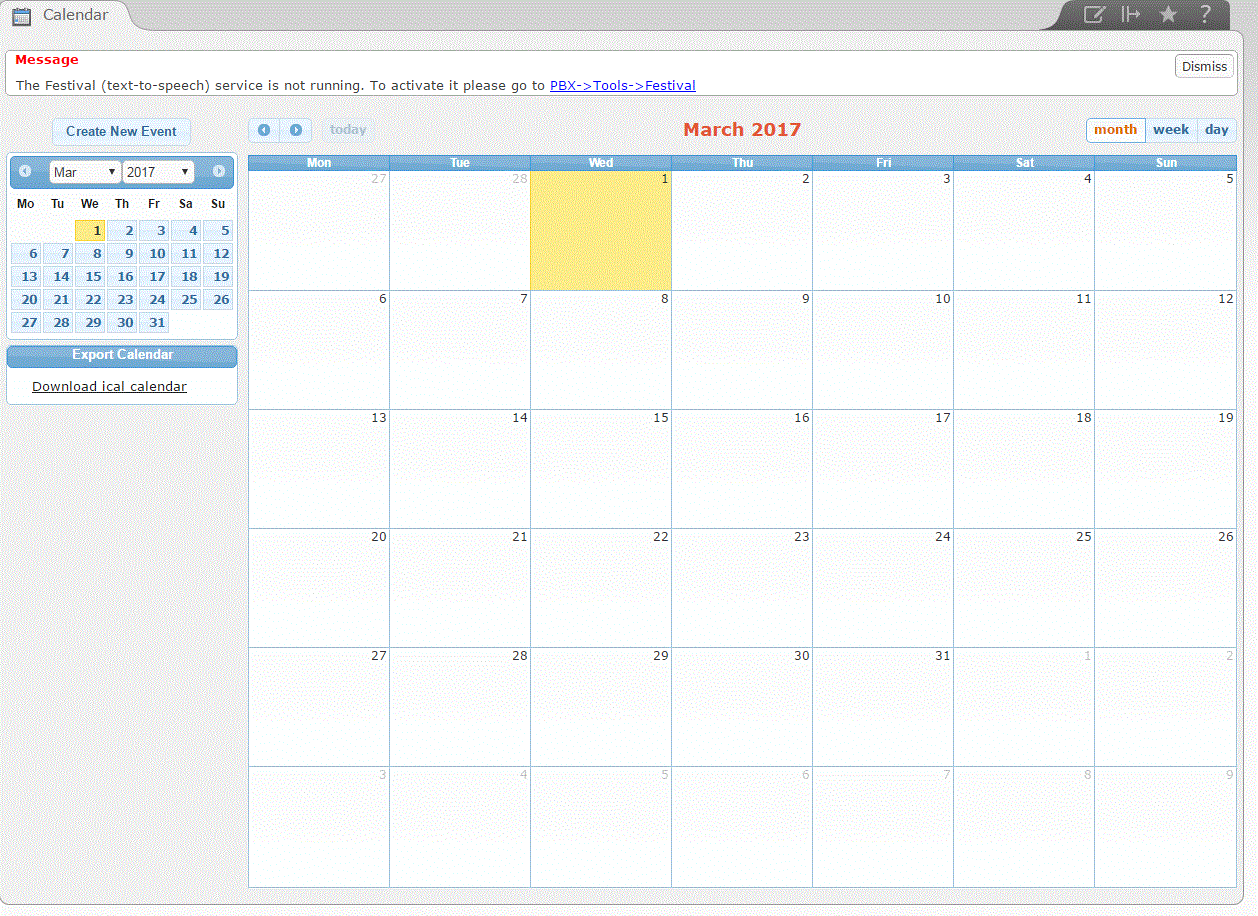Click the star bookmark icon

tap(1168, 14)
